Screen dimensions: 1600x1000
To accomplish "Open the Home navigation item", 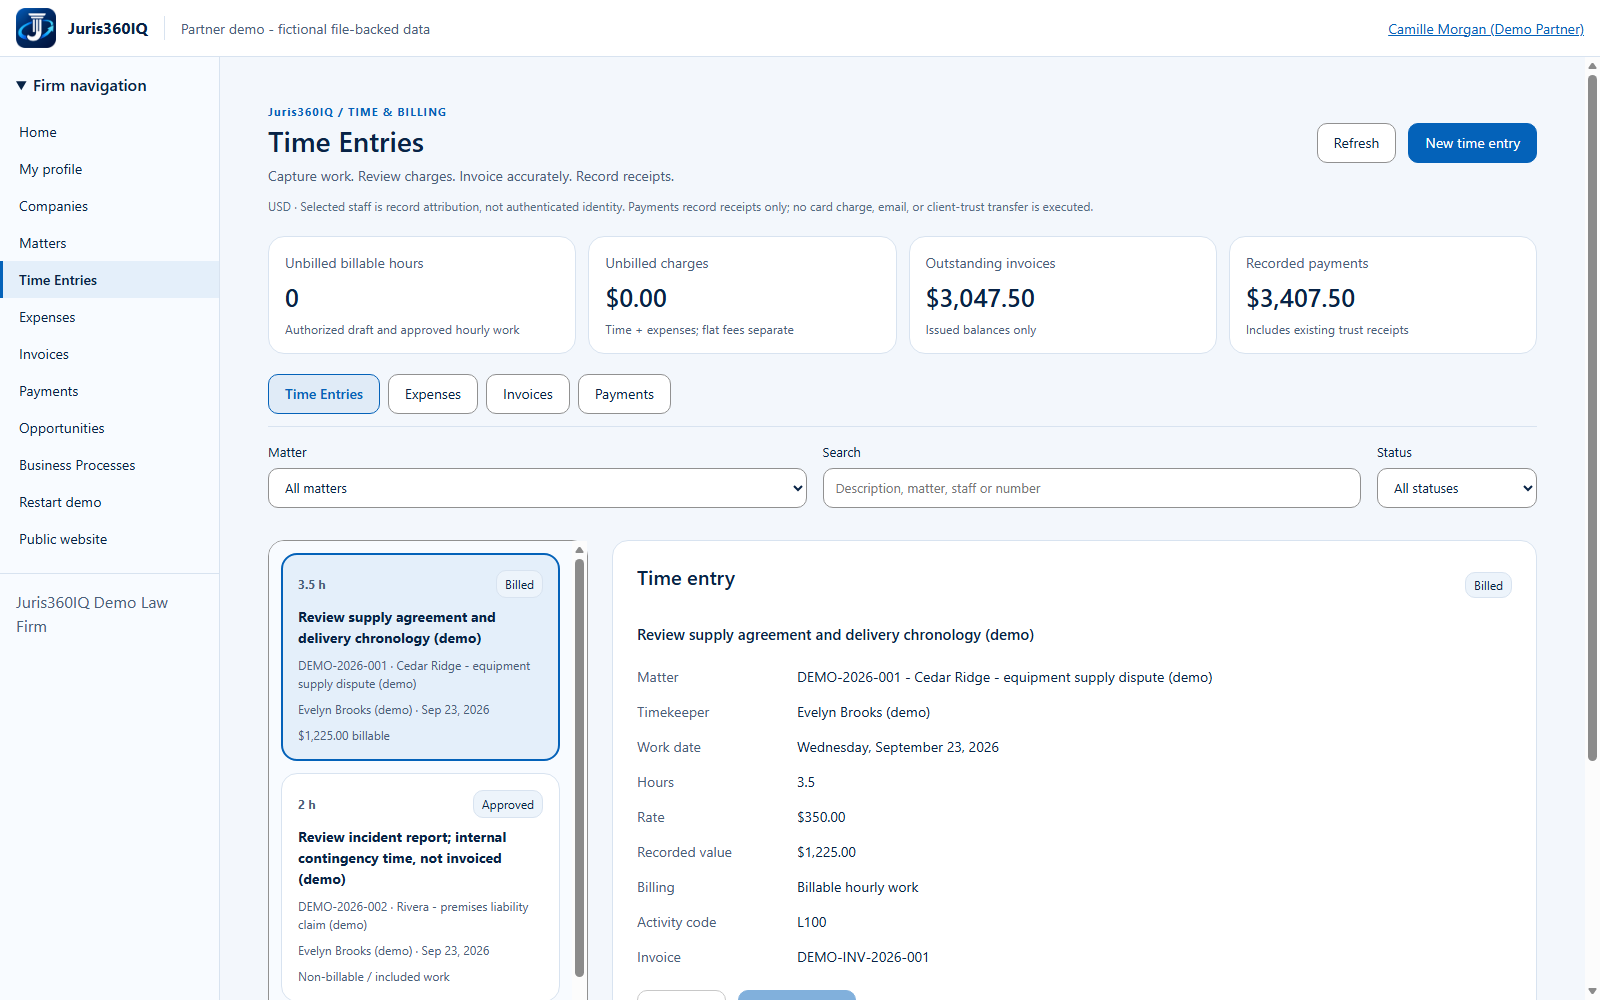I will (x=109, y=132).
